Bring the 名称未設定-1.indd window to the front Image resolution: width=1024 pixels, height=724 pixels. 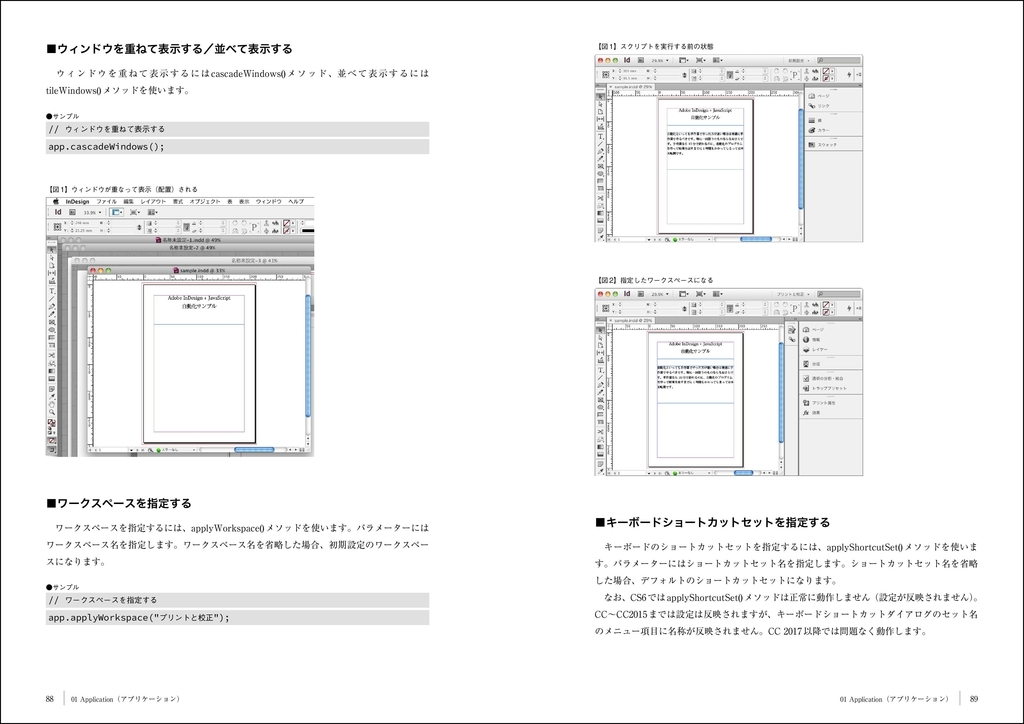(188, 240)
